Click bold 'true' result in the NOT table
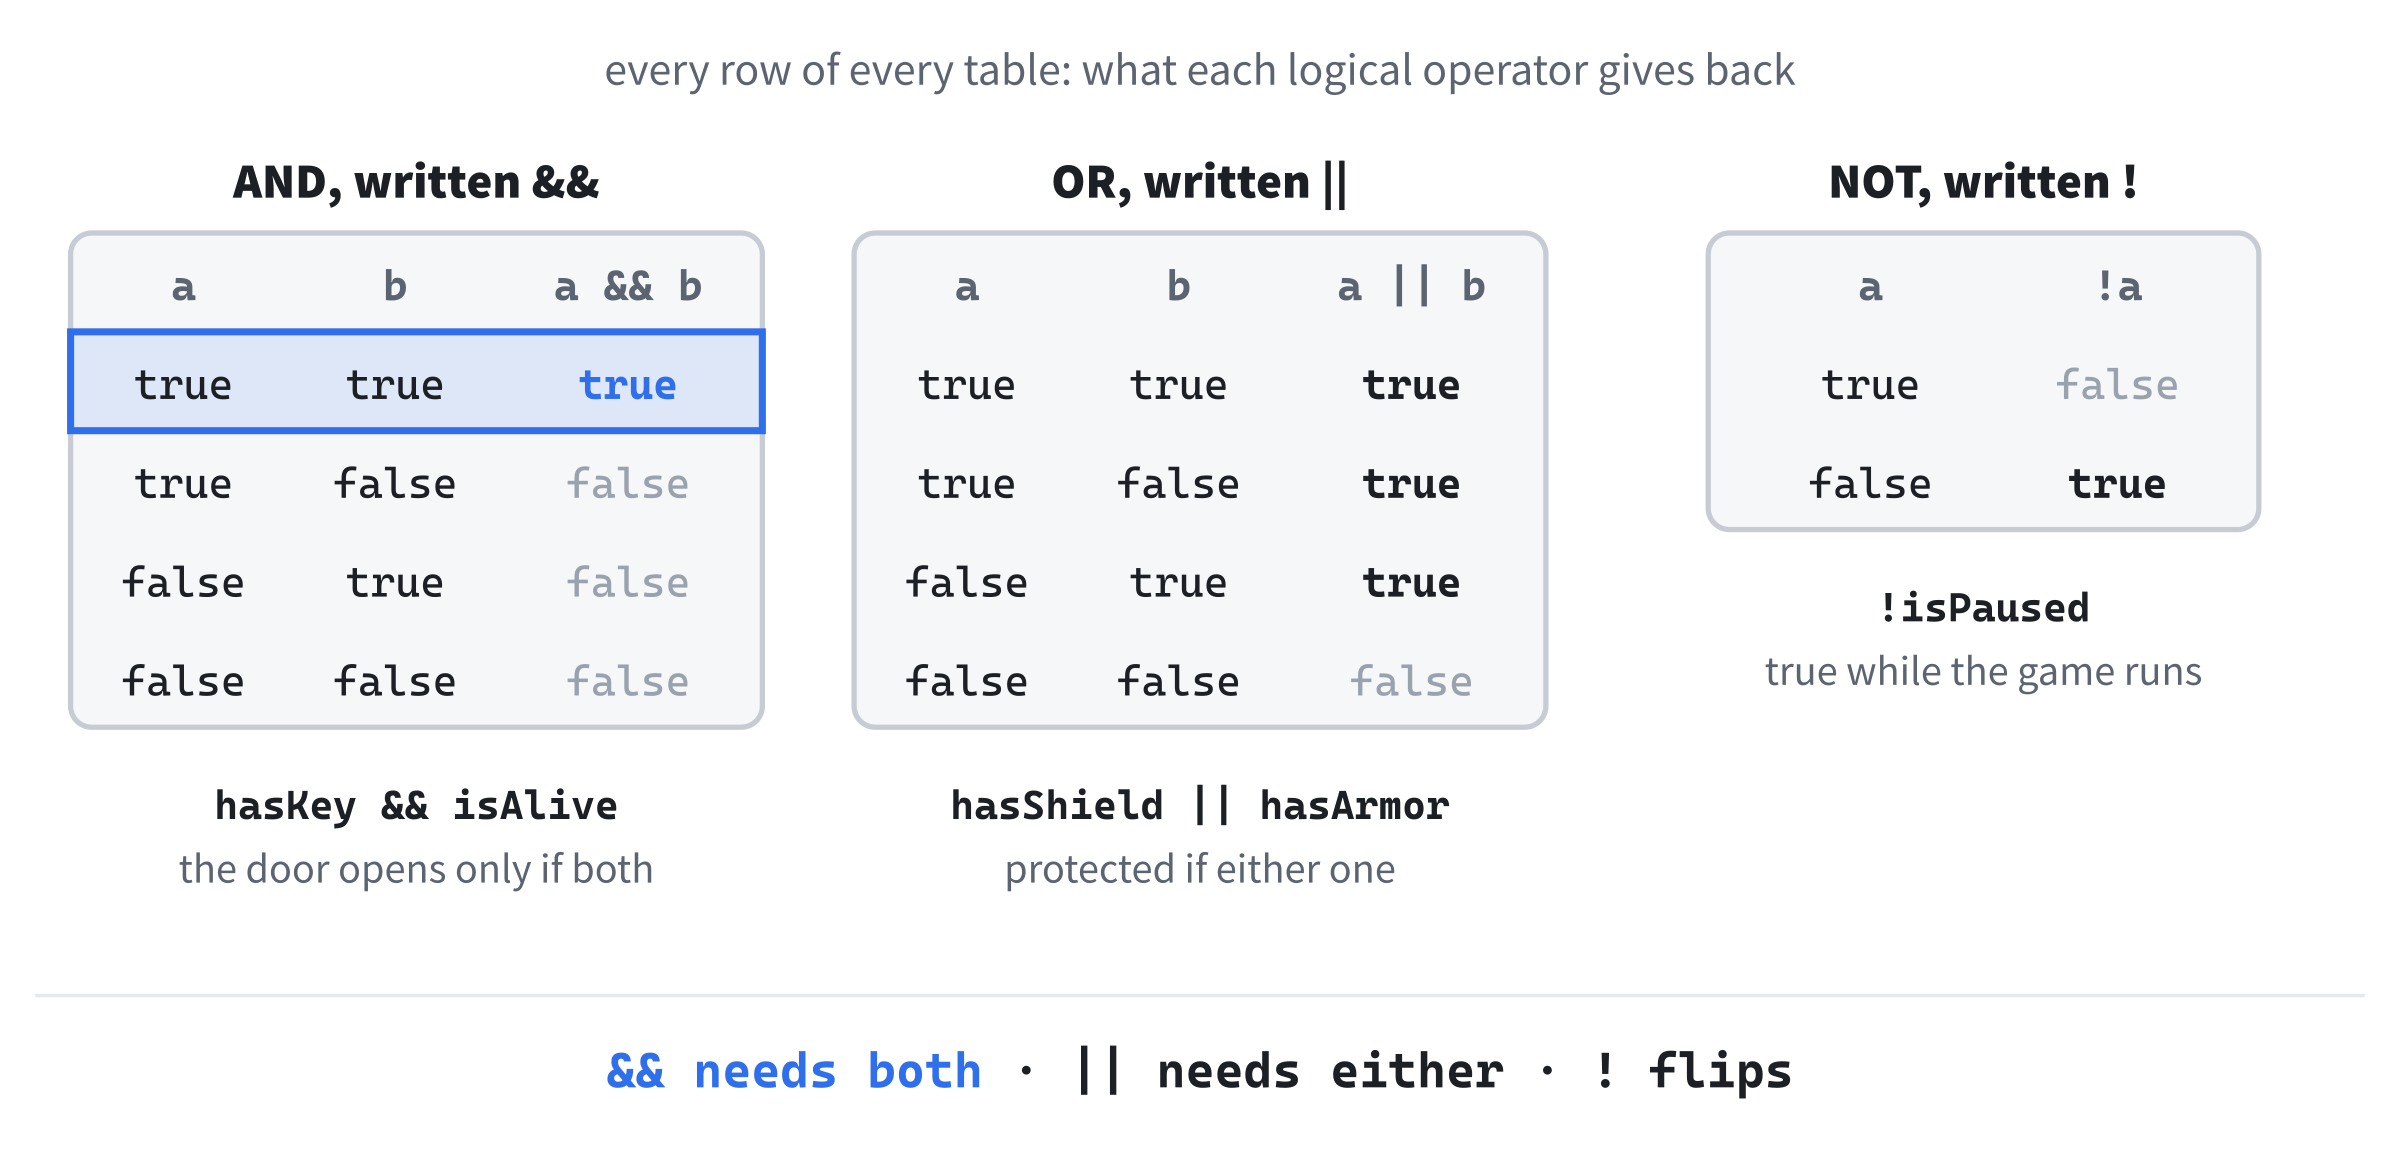This screenshot has height=1165, width=2400. coord(2117,484)
